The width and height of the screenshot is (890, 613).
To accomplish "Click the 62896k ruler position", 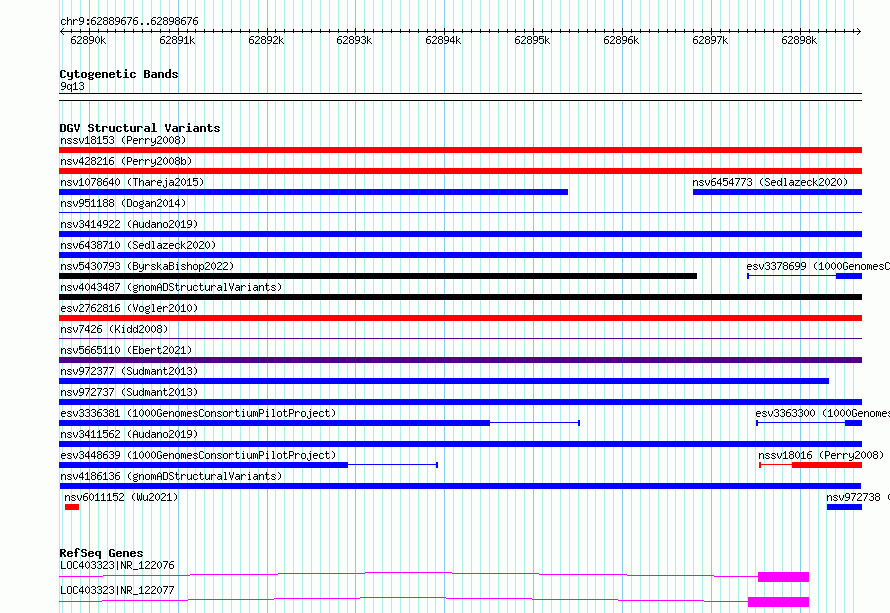I will [x=622, y=40].
